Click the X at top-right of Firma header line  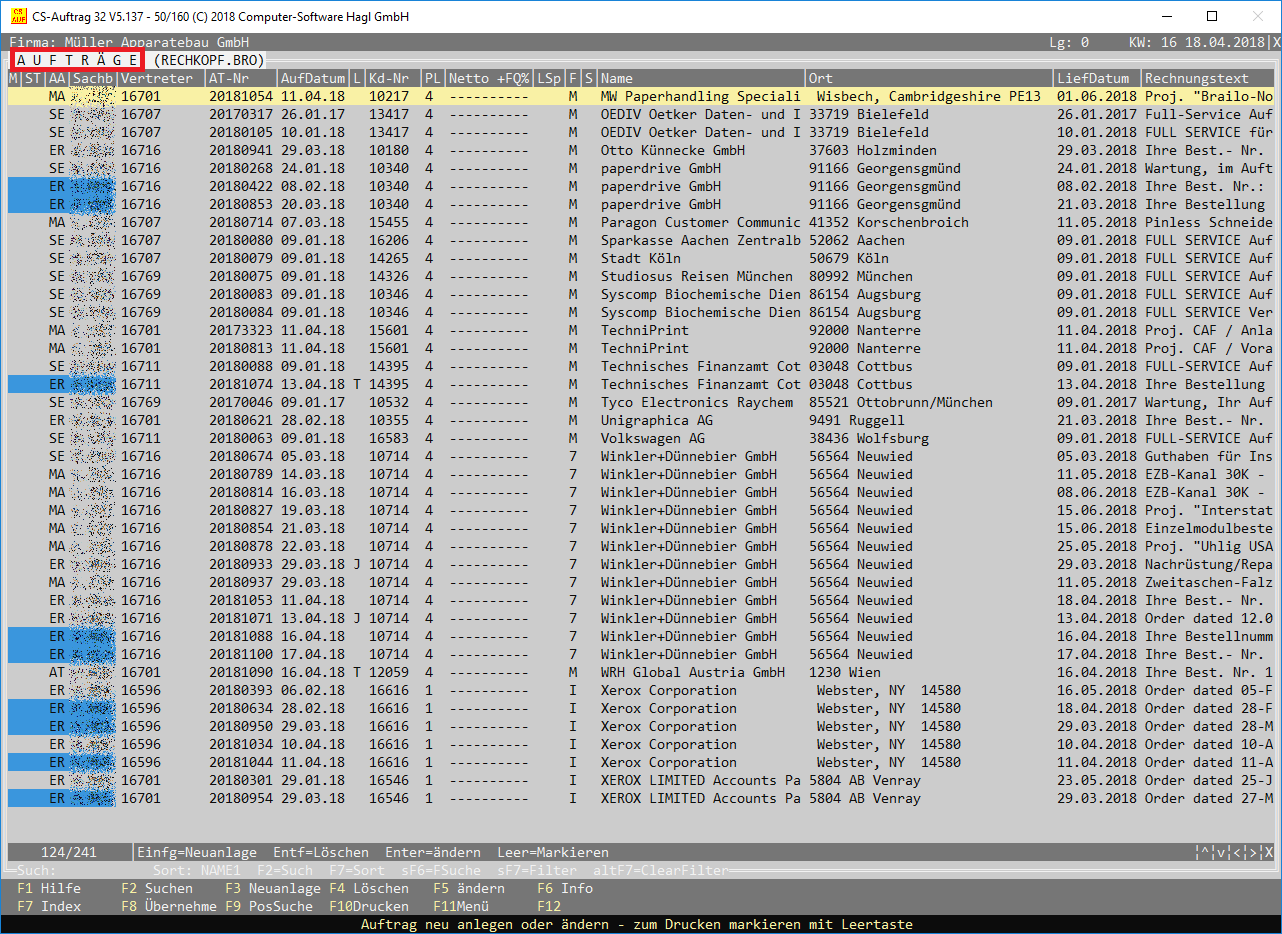point(1275,43)
